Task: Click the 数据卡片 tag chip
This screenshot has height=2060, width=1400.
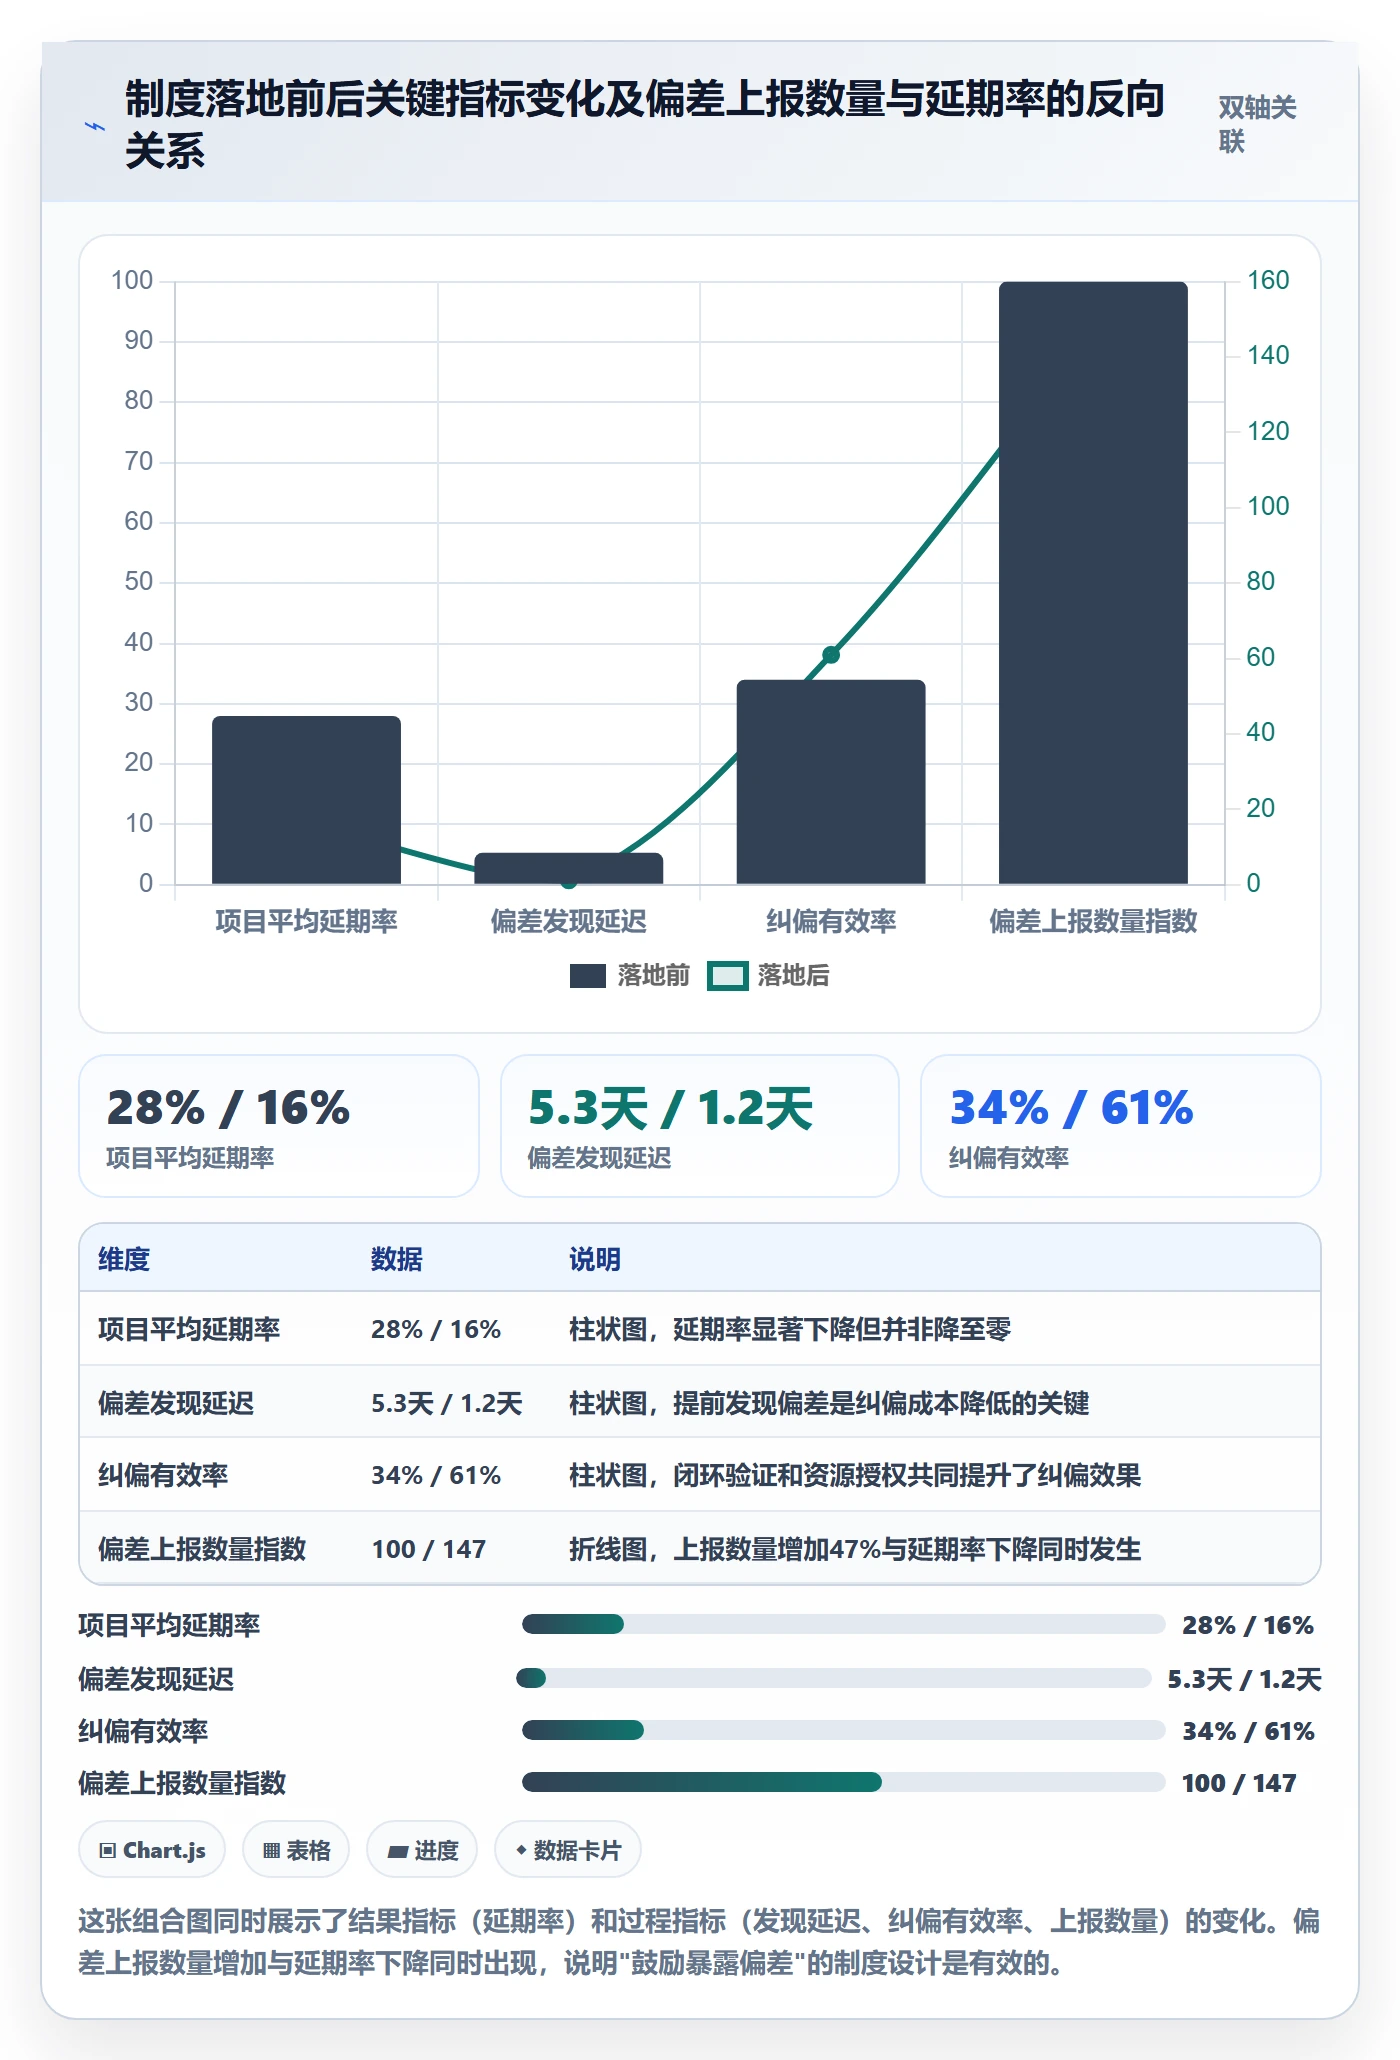Action: tap(568, 1850)
